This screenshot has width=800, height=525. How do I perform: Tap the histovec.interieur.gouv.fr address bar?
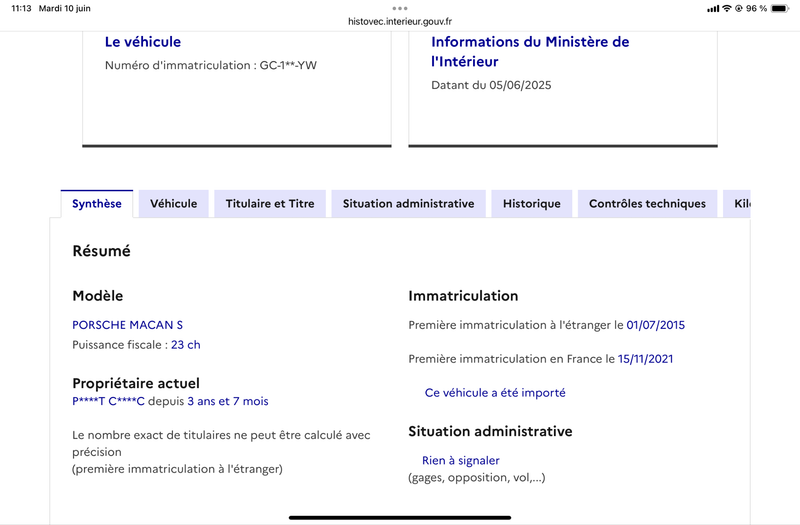(400, 21)
